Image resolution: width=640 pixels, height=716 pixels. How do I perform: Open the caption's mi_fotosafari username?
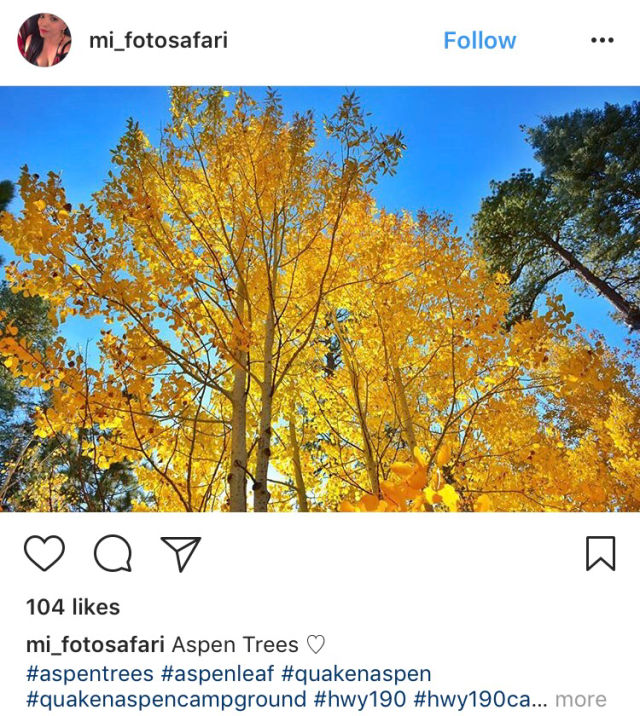coord(95,645)
